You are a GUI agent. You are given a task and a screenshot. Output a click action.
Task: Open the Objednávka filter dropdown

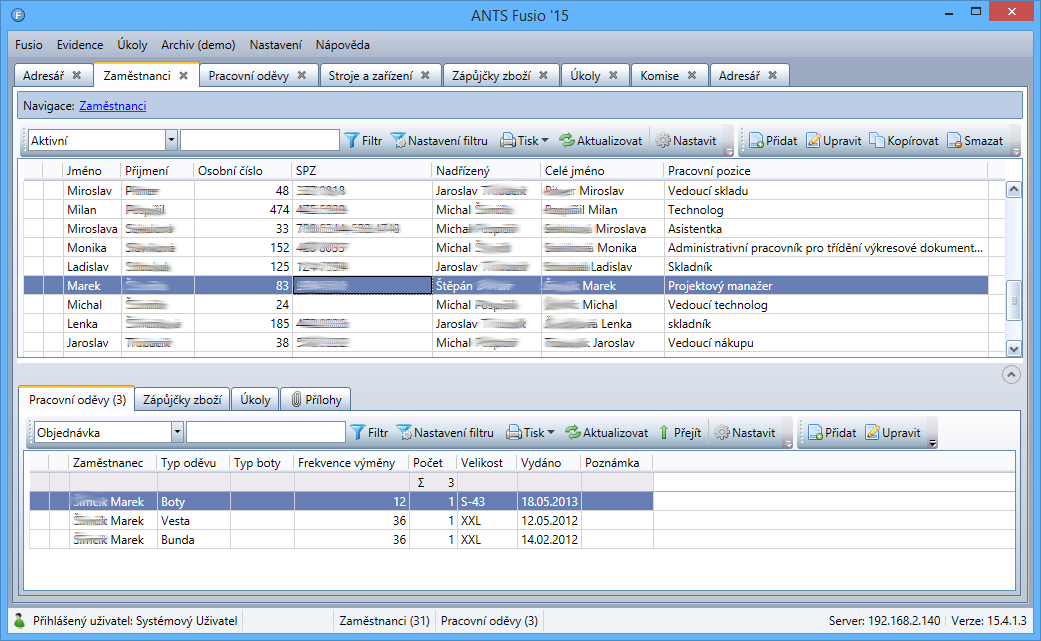coord(177,432)
